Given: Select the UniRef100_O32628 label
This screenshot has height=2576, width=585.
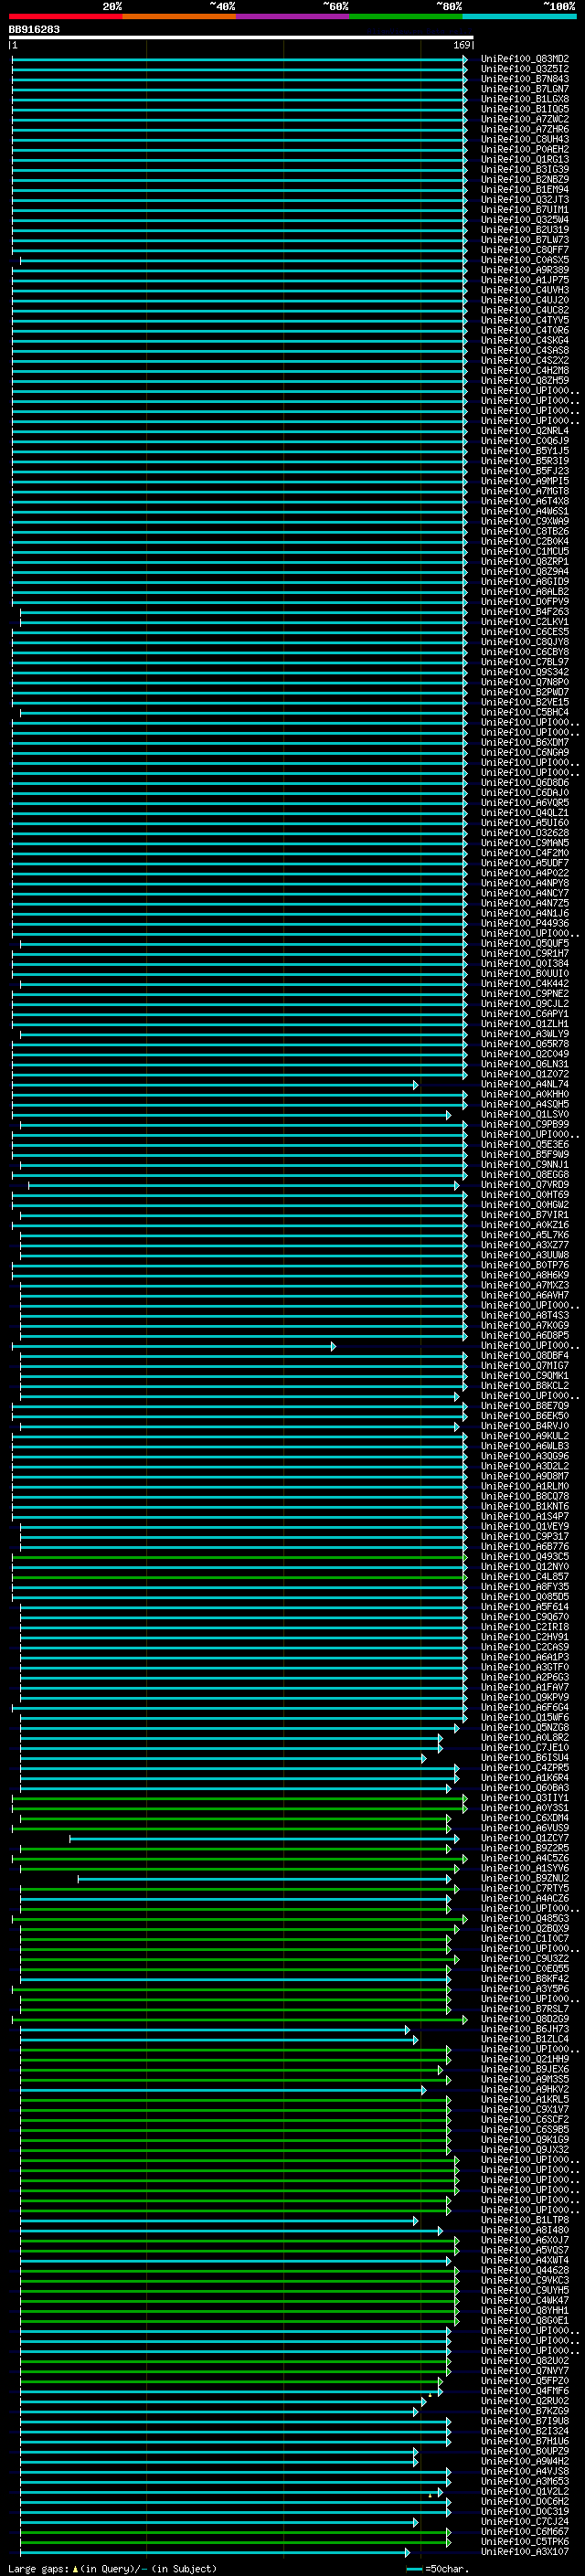Looking at the screenshot, I should 525,833.
